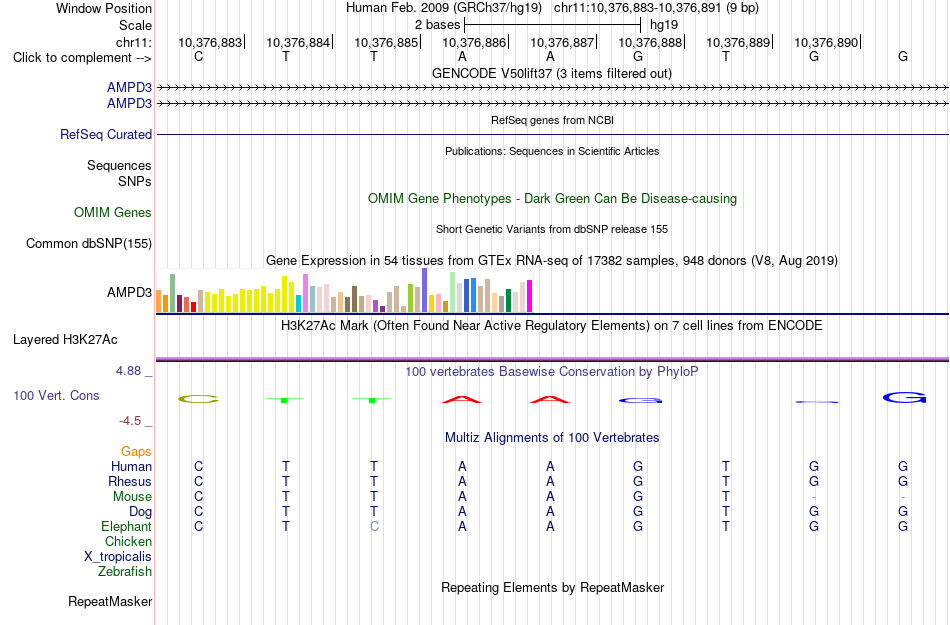Click the Gaps row label

tap(136, 452)
